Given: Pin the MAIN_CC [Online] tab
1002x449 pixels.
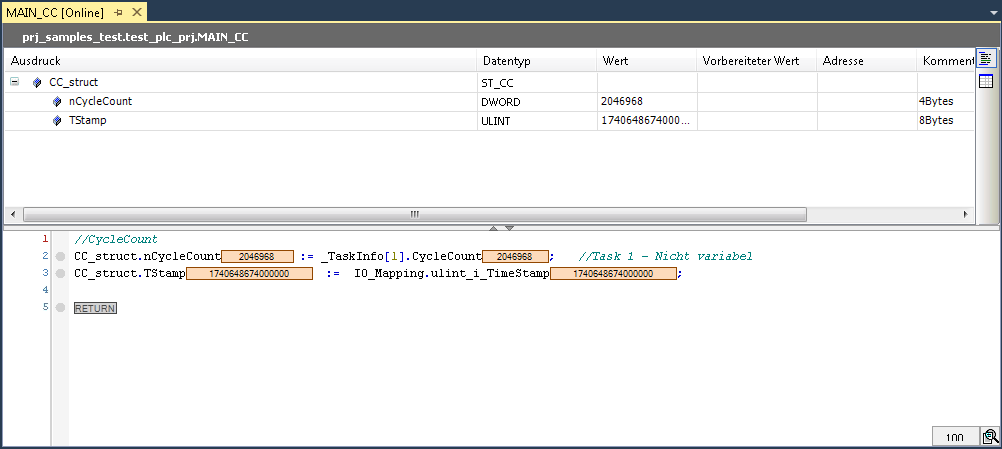Looking at the screenshot, I should [x=118, y=13].
